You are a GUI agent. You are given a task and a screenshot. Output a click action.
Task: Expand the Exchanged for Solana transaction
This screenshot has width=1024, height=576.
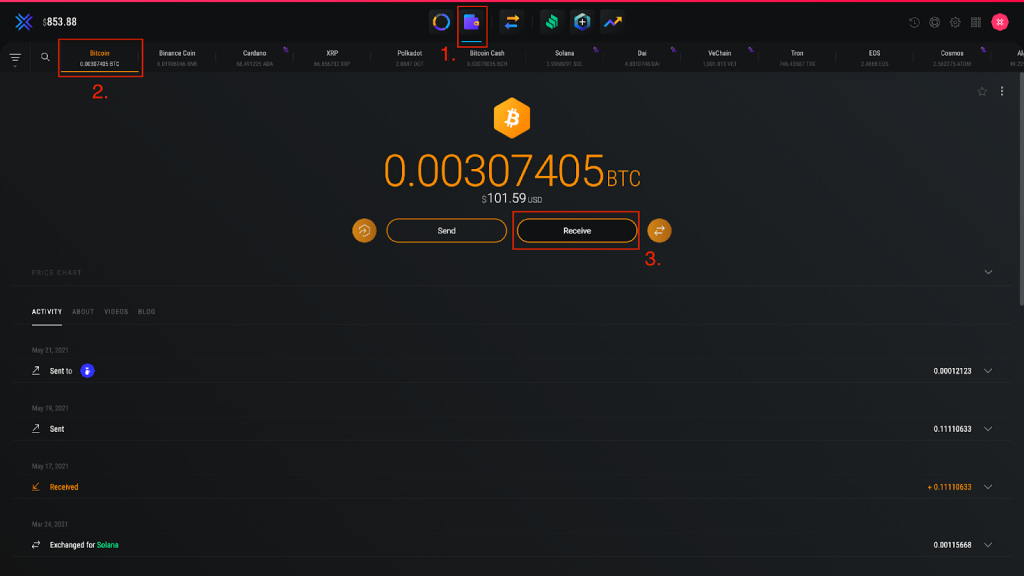pos(988,545)
